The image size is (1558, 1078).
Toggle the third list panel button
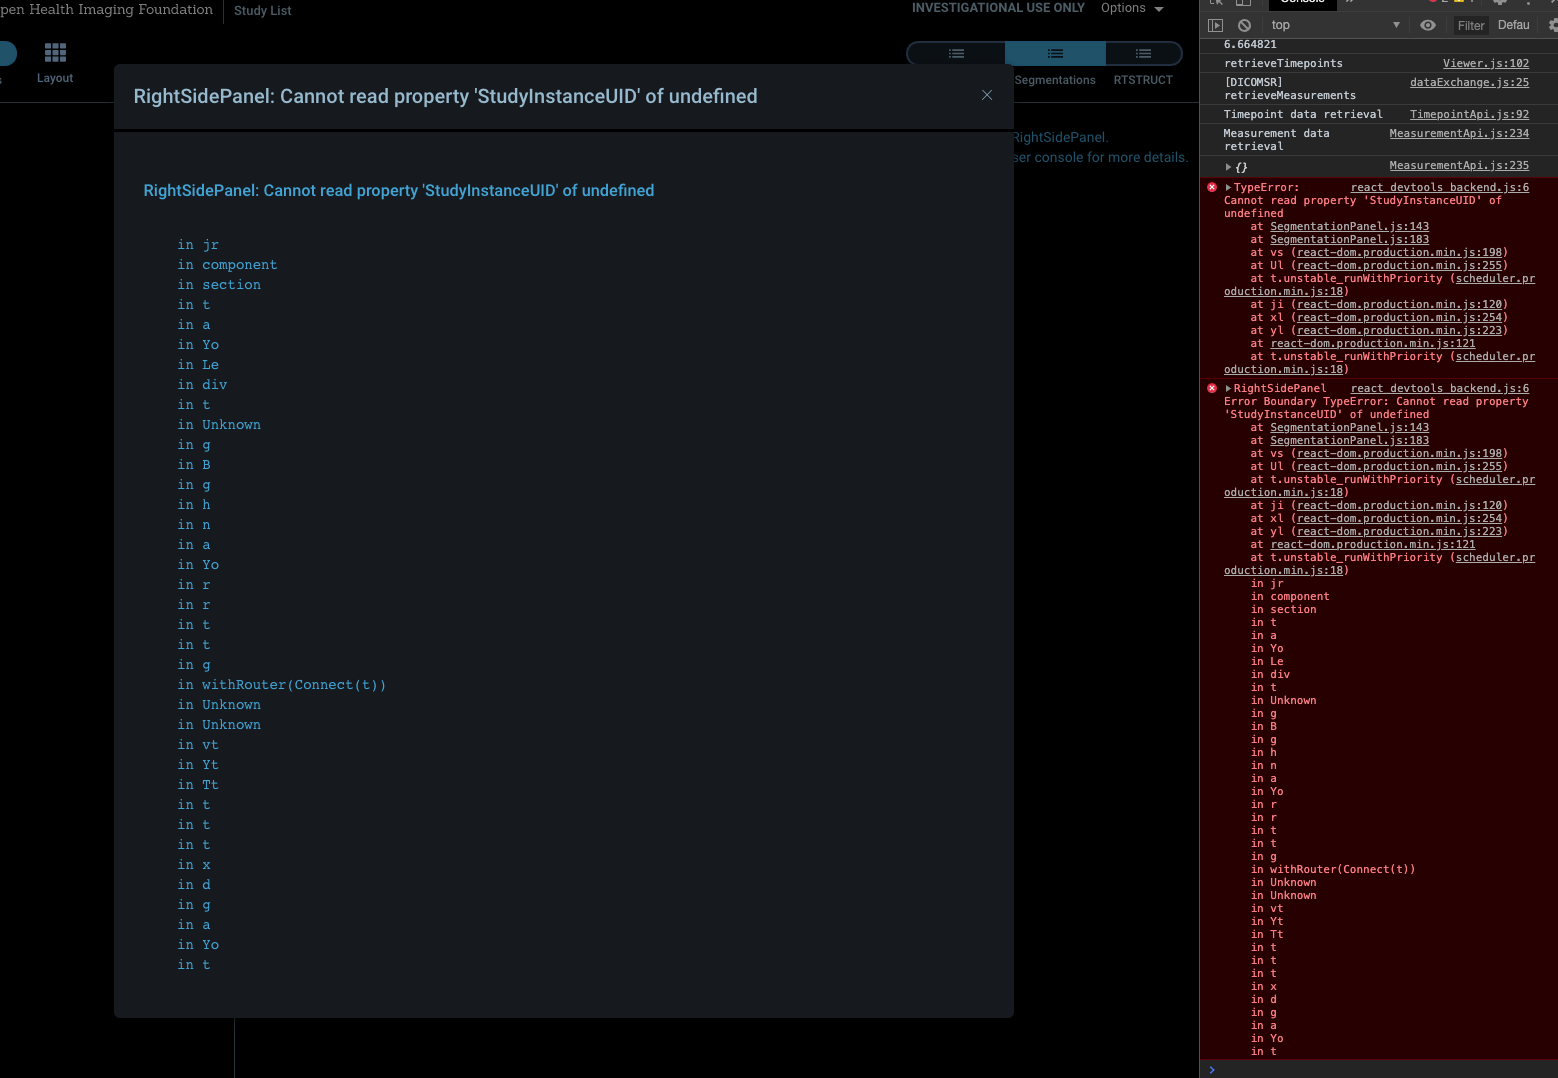(x=1143, y=53)
